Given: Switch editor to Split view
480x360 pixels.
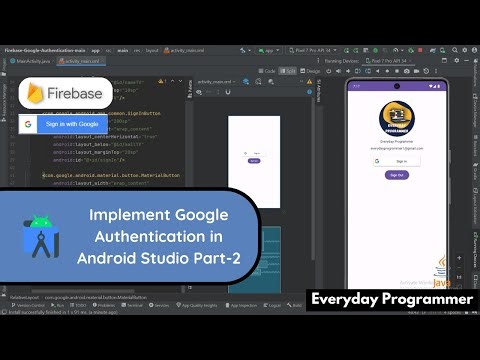Looking at the screenshot, I should (x=288, y=71).
